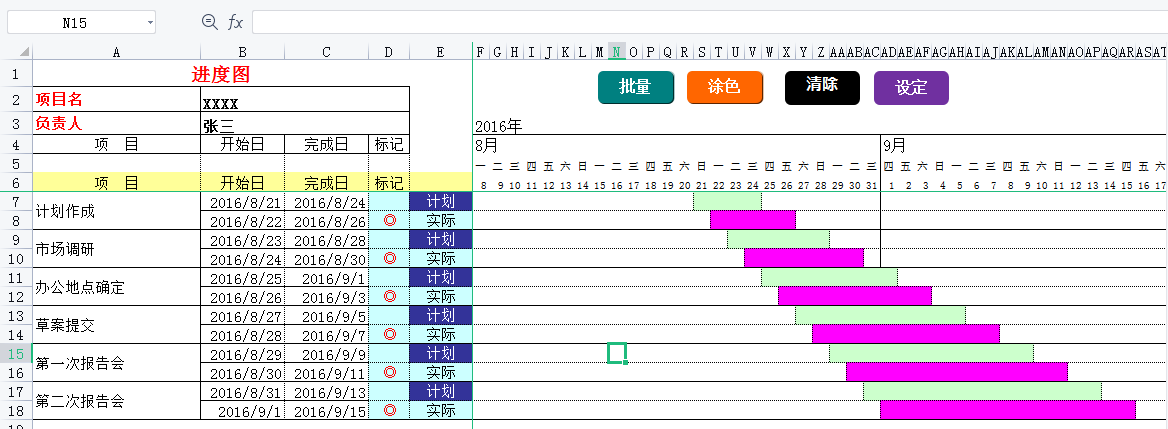Click the 市场调研 task cell
This screenshot has height=429, width=1168.
tap(117, 249)
